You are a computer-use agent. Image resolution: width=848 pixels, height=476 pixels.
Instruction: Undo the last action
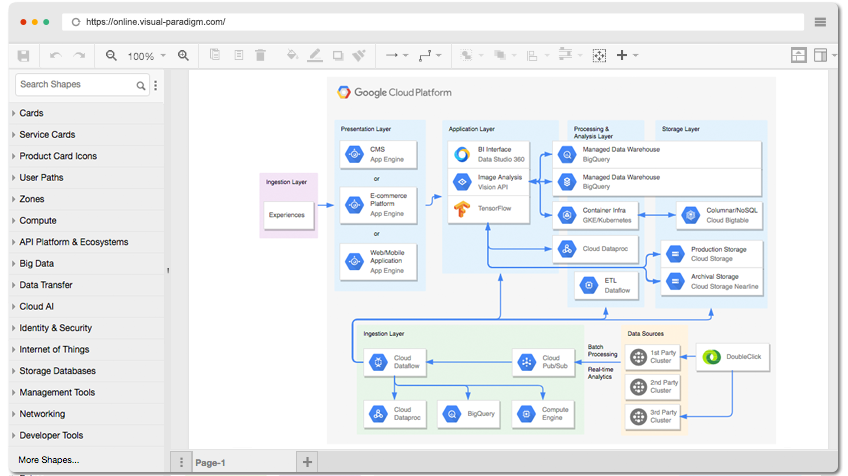[x=55, y=56]
